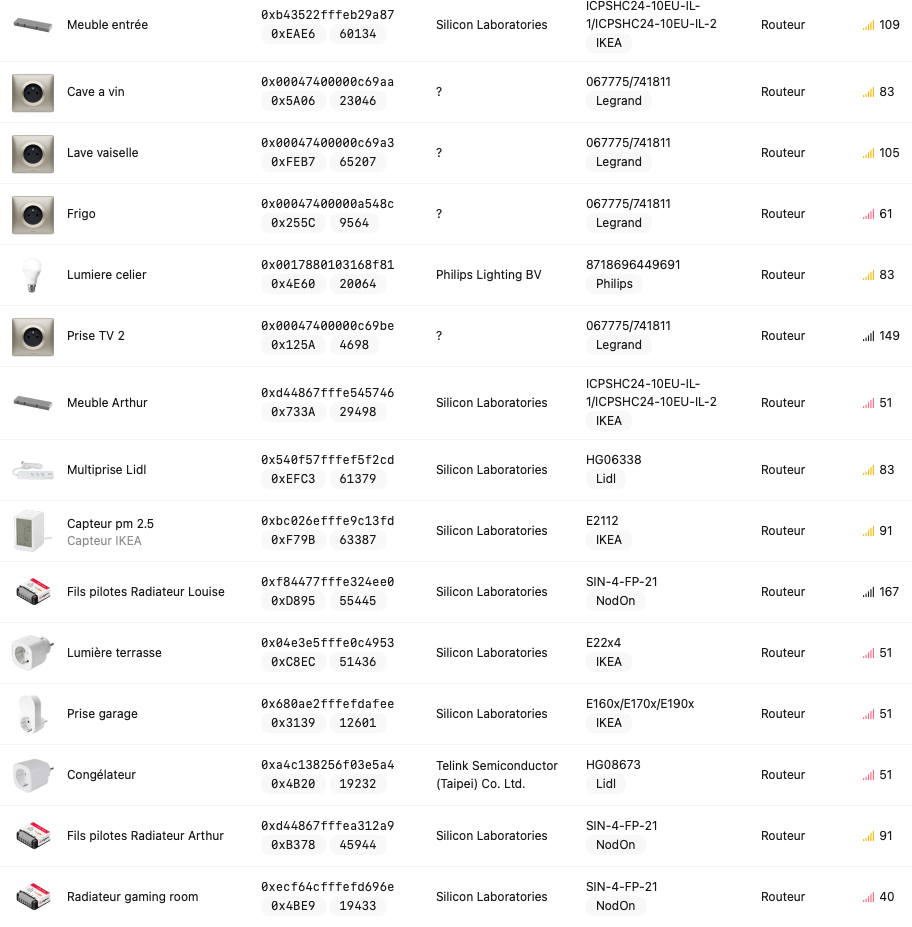Open the Meuble entrée device

107,25
